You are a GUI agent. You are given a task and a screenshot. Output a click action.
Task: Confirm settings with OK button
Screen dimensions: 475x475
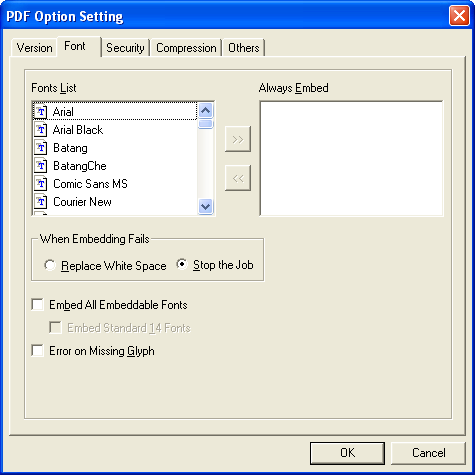[x=347, y=453]
